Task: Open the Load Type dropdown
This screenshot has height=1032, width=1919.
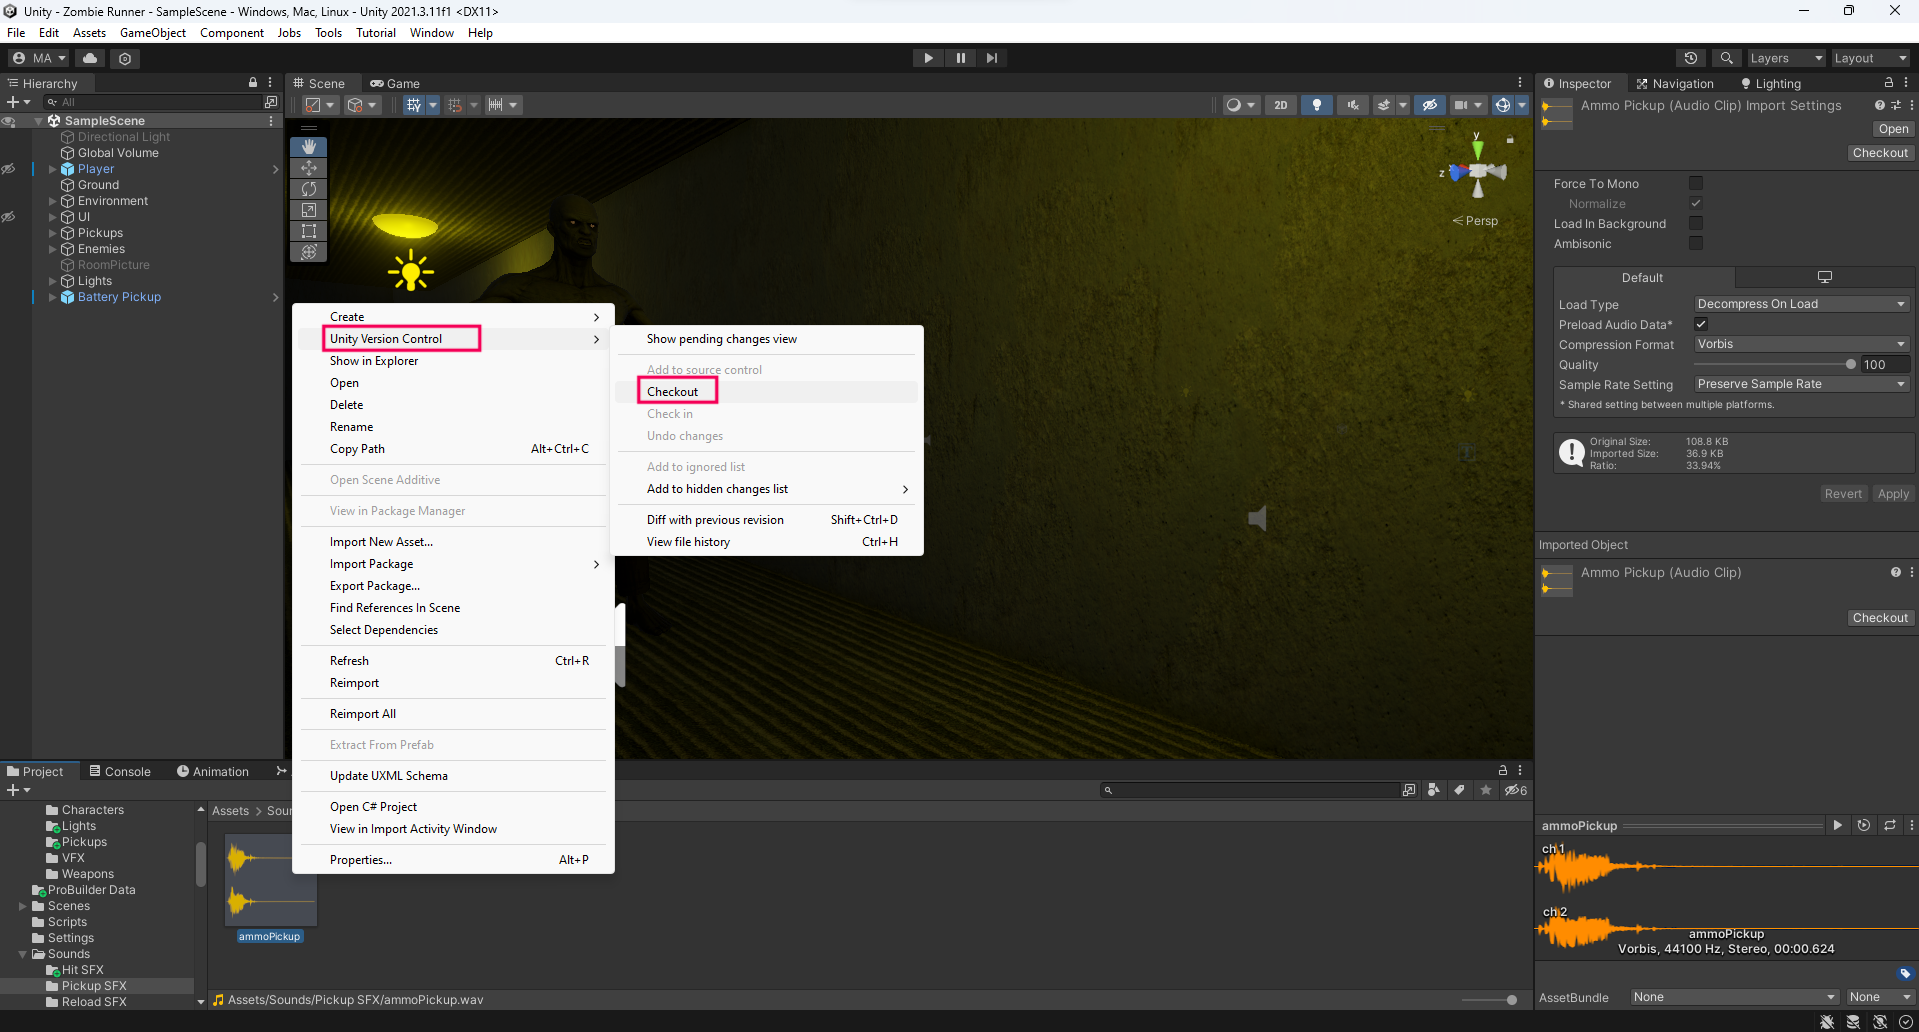Action: point(1801,304)
